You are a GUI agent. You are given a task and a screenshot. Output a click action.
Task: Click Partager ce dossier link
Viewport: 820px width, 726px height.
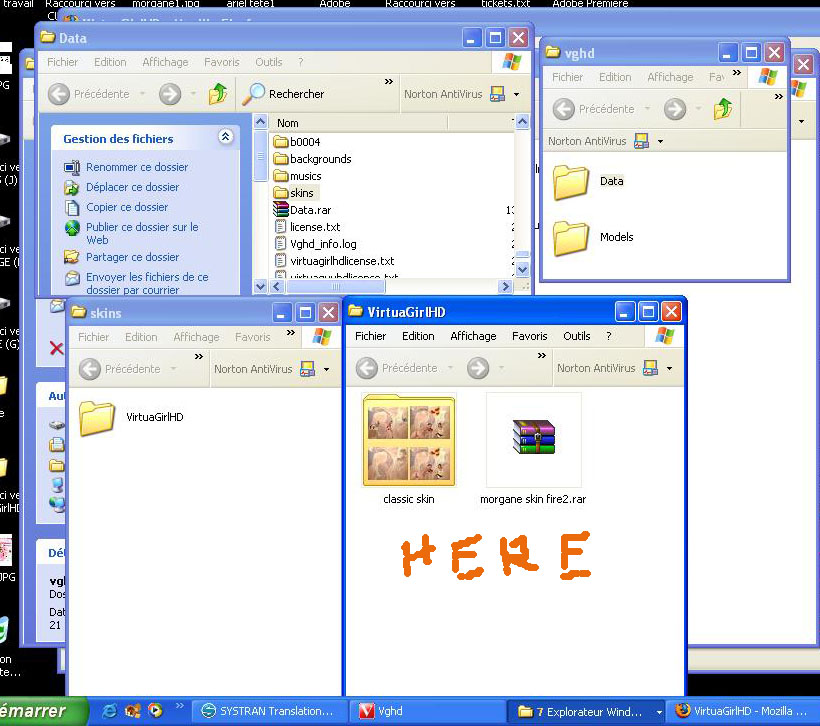[x=134, y=257]
